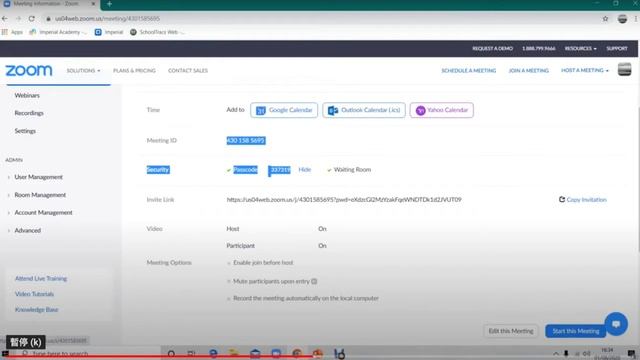The image size is (640, 360).
Task: Open Webinars in the sidebar
Action: coord(27,95)
